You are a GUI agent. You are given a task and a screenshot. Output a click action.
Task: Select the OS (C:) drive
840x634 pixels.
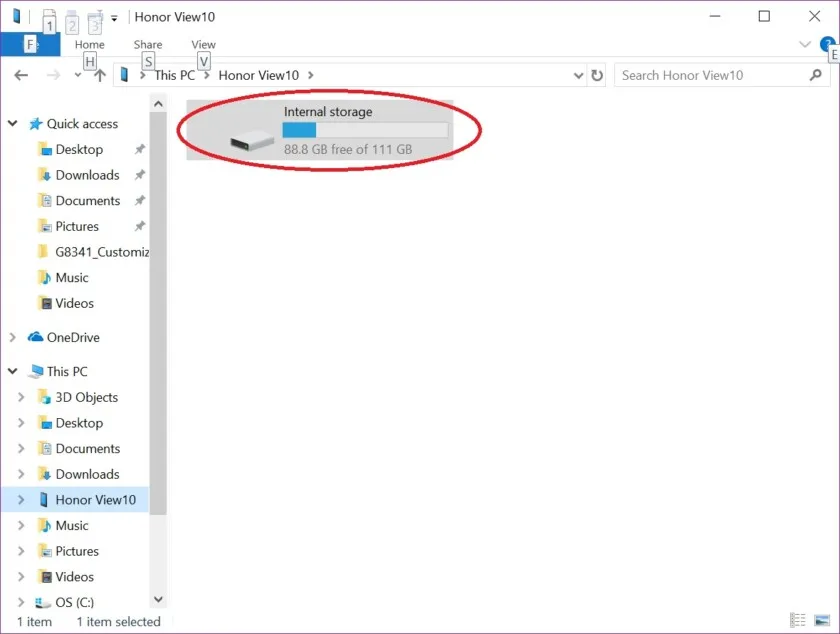coord(74,602)
